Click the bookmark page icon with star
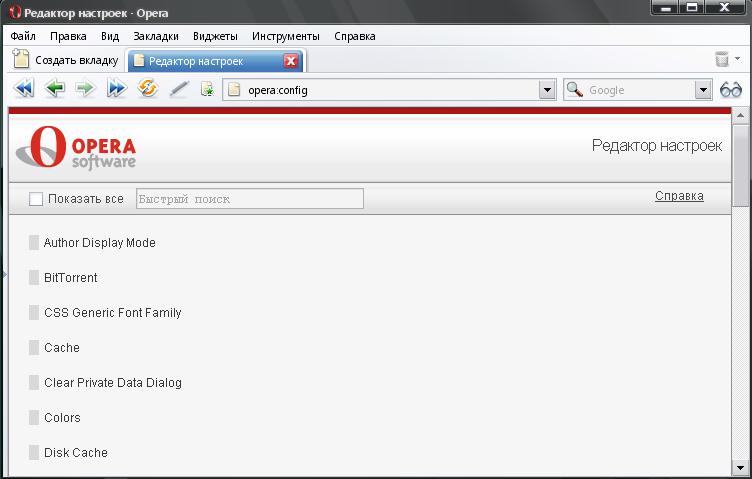The height and width of the screenshot is (479, 752). pos(207,89)
